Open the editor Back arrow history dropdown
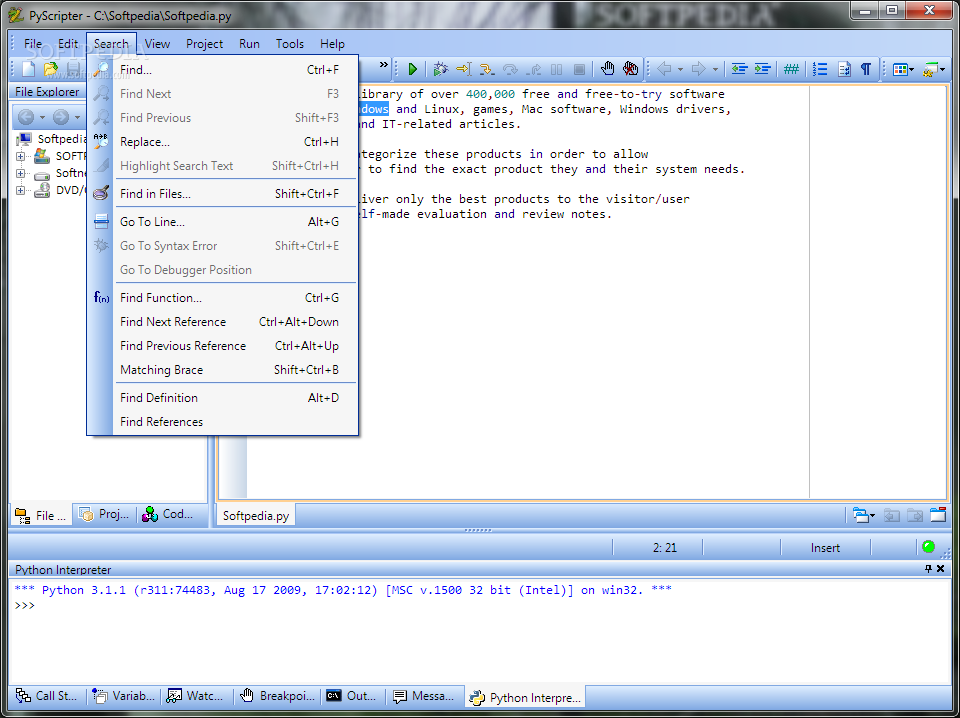Image resolution: width=960 pixels, height=718 pixels. click(x=680, y=69)
